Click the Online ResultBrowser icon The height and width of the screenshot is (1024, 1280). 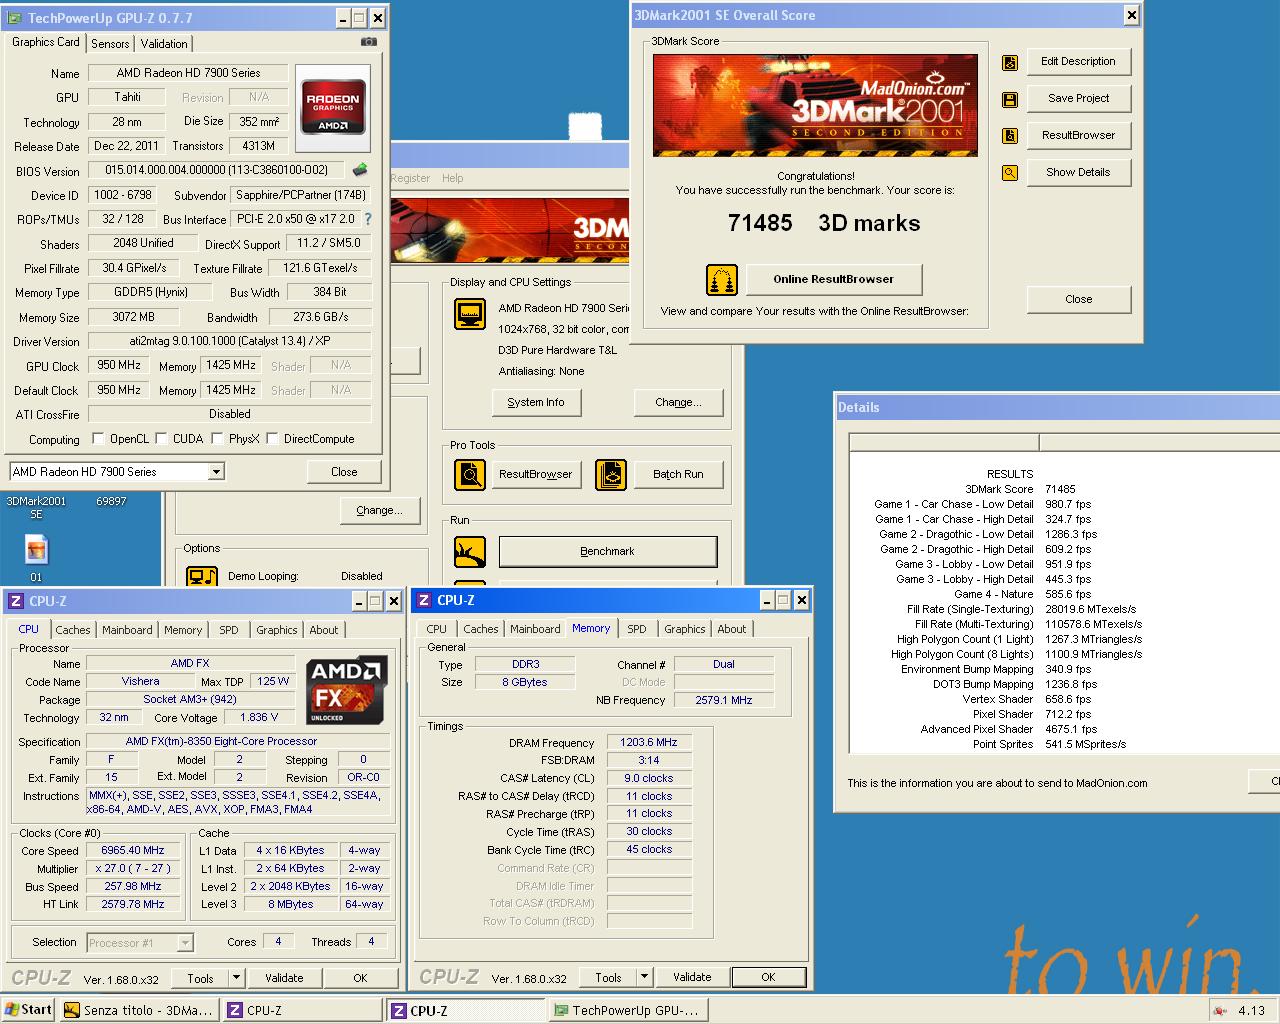click(x=722, y=280)
